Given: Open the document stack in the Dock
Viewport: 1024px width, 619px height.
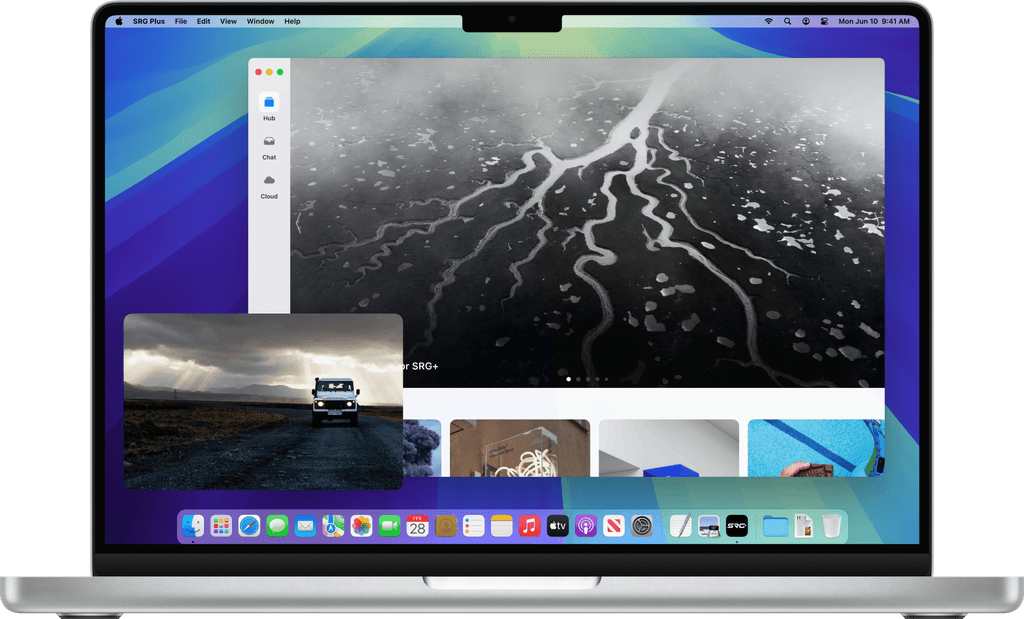Looking at the screenshot, I should click(x=803, y=526).
